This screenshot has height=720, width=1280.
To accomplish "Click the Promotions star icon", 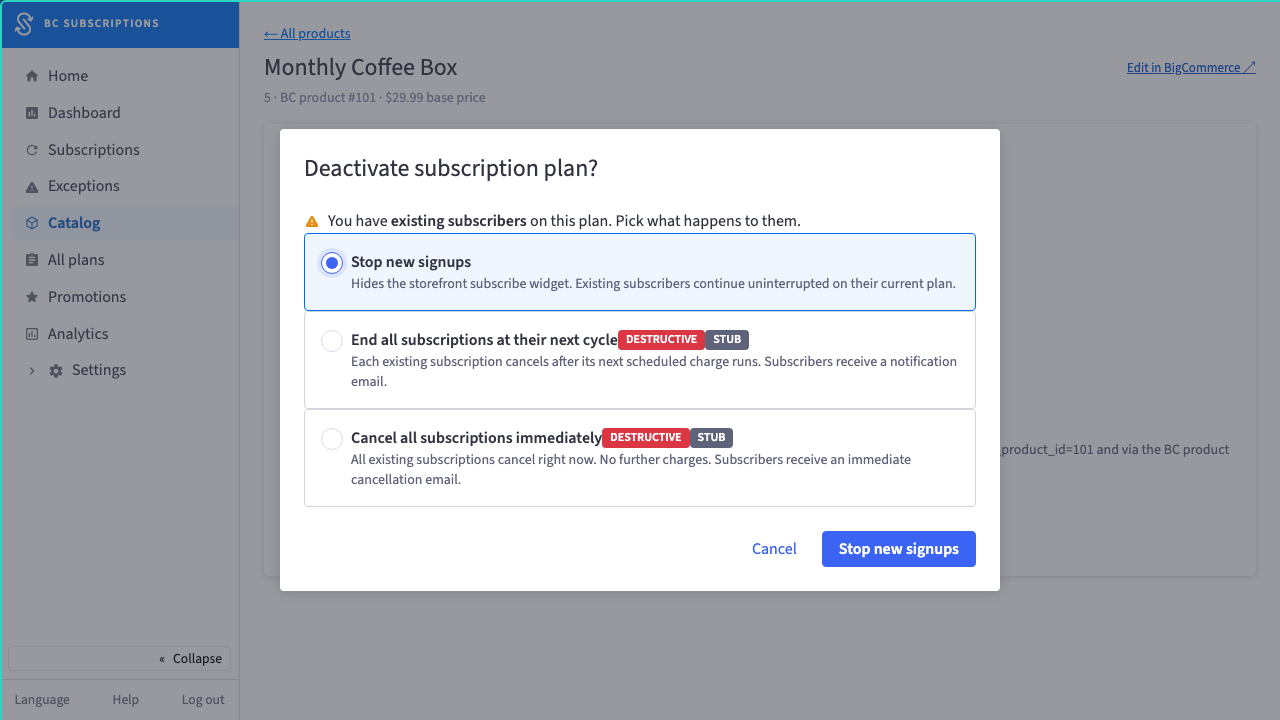I will tap(32, 297).
